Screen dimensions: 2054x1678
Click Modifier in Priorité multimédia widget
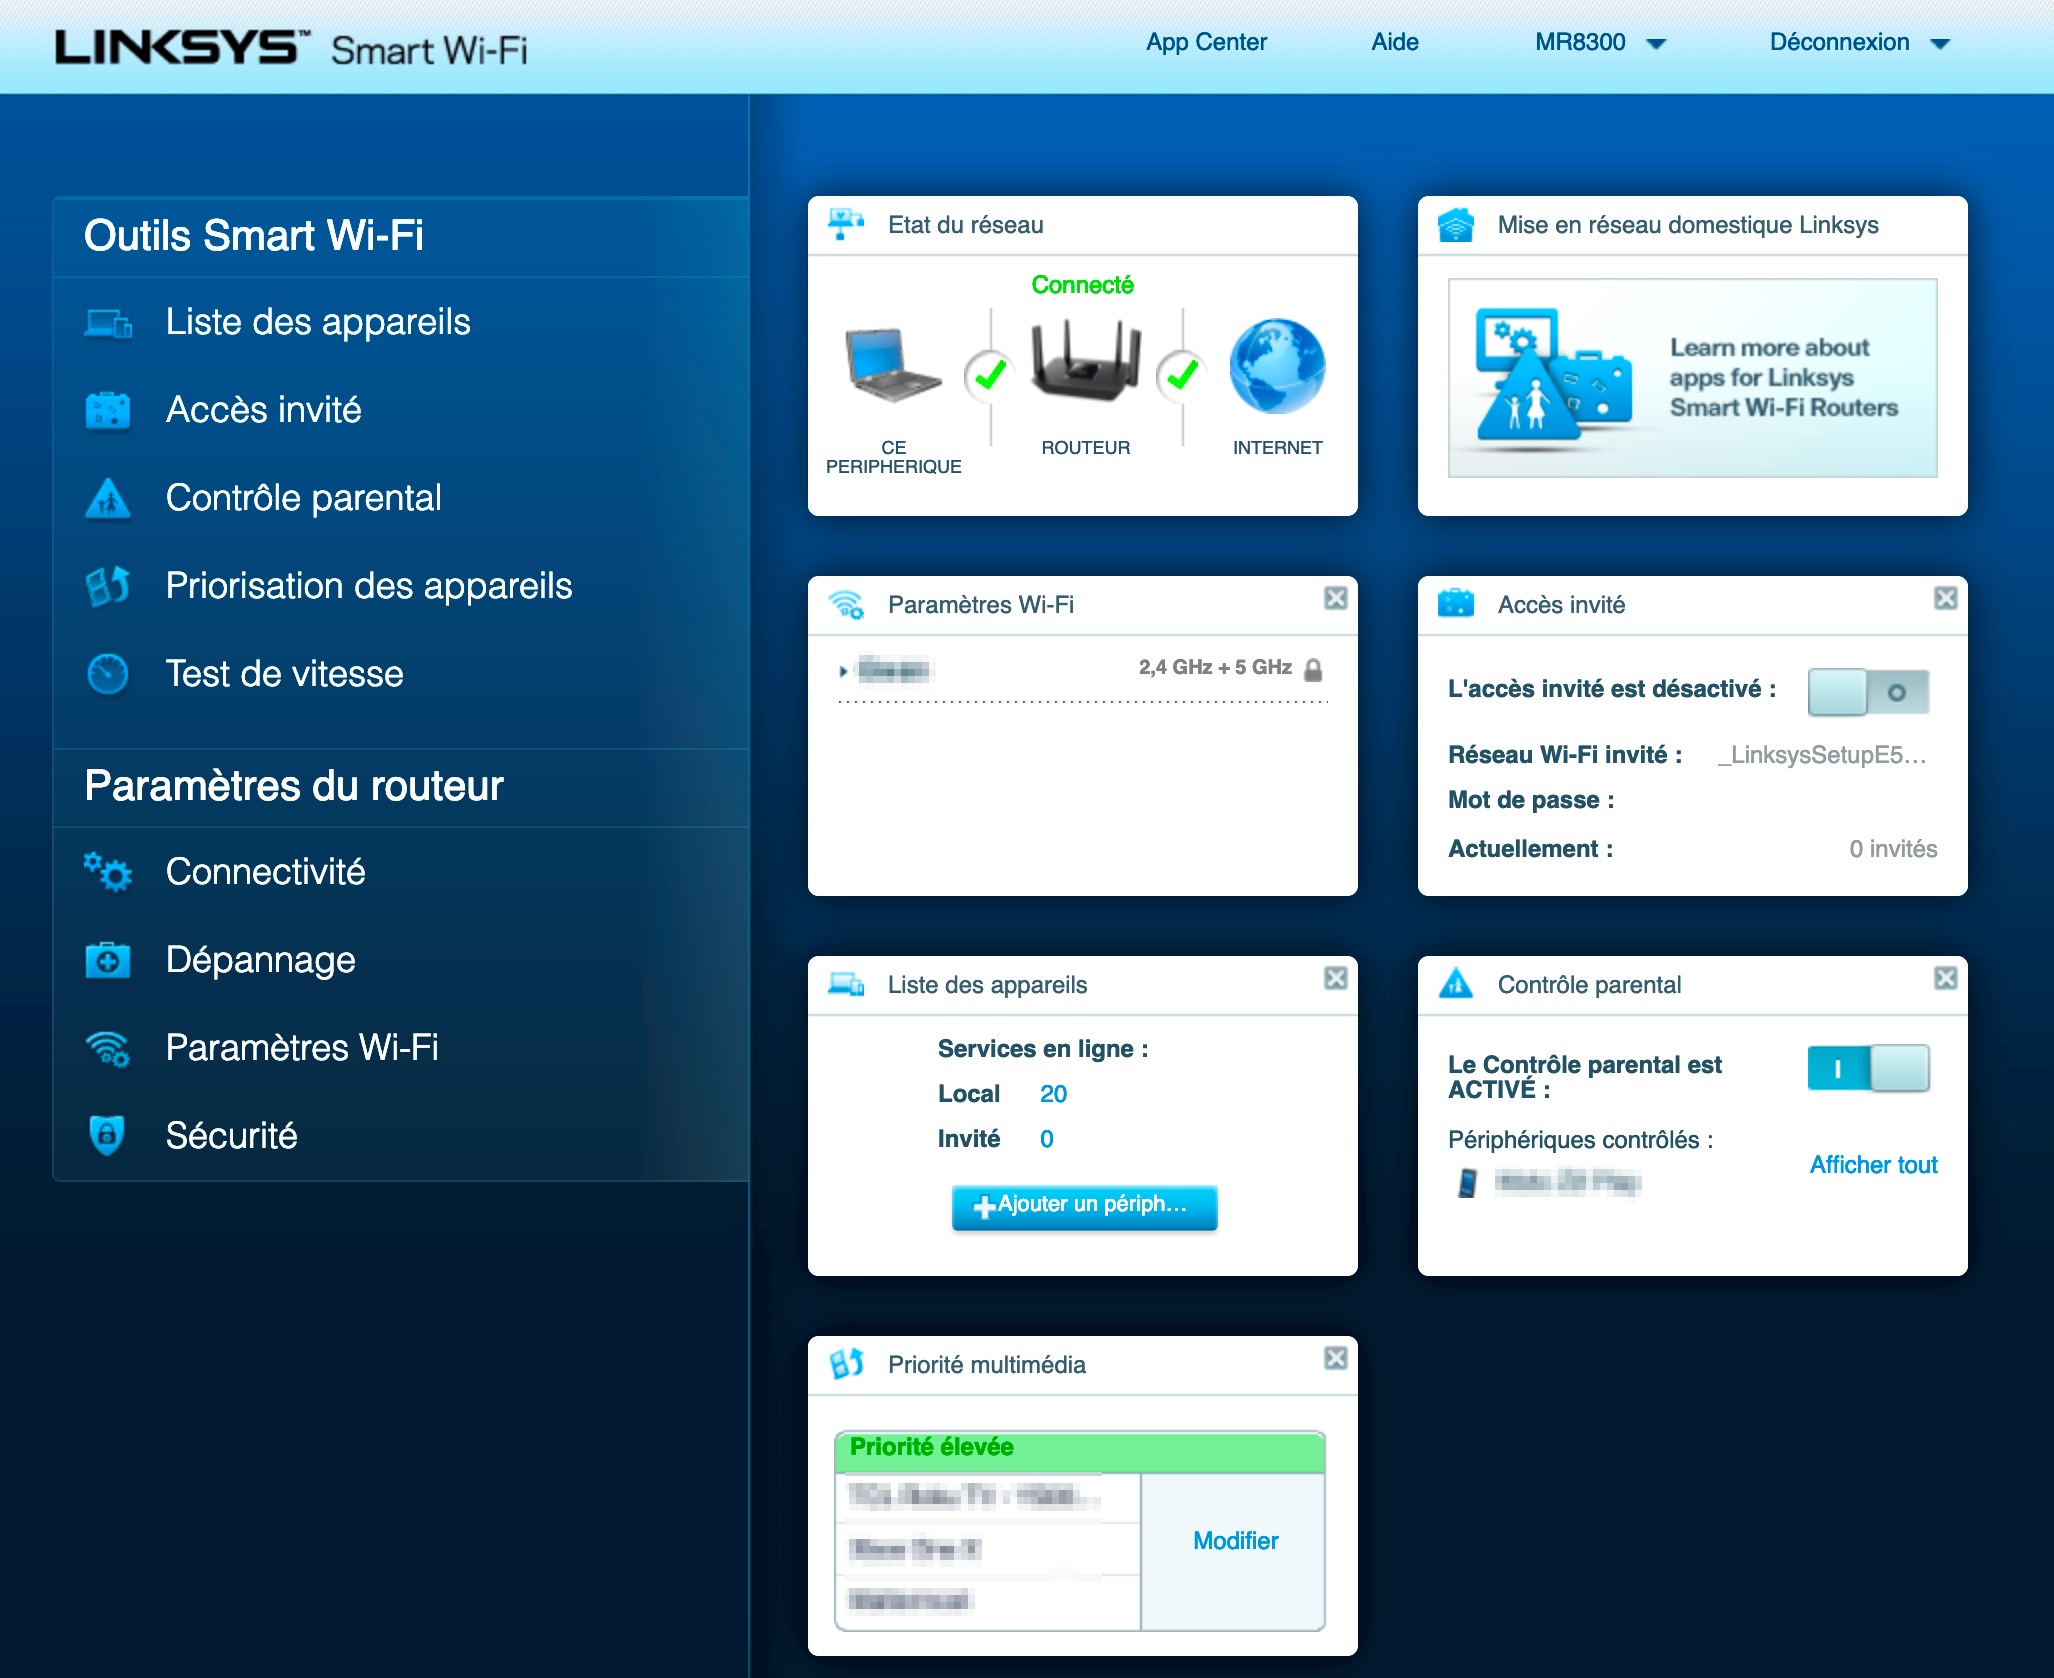pyautogui.click(x=1235, y=1541)
